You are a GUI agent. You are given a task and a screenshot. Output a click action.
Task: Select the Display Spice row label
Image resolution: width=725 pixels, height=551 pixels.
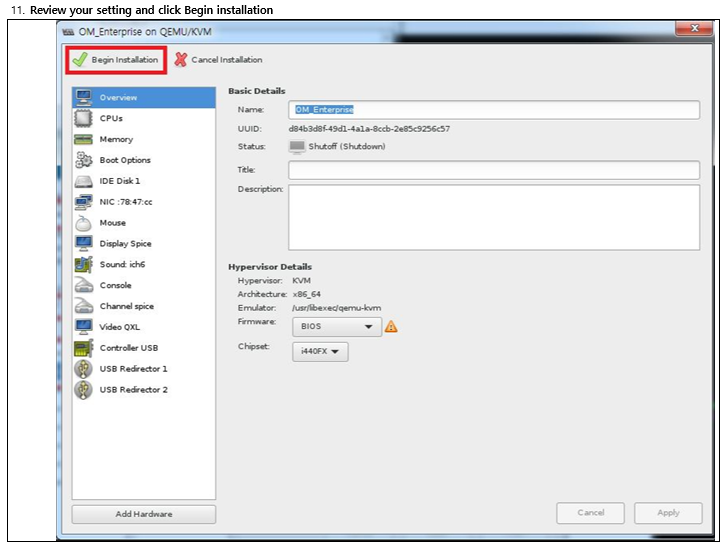(125, 244)
